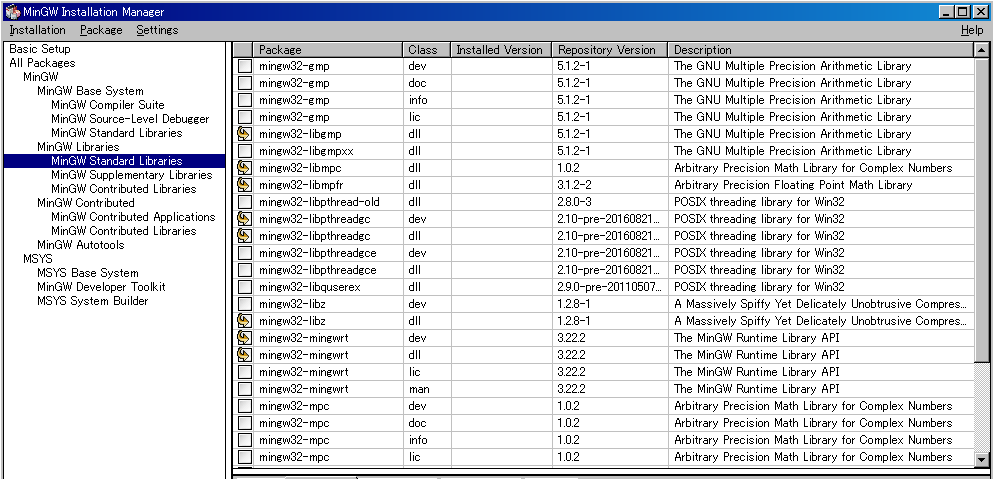
Task: Open the Help menu
Action: pyautogui.click(x=971, y=30)
